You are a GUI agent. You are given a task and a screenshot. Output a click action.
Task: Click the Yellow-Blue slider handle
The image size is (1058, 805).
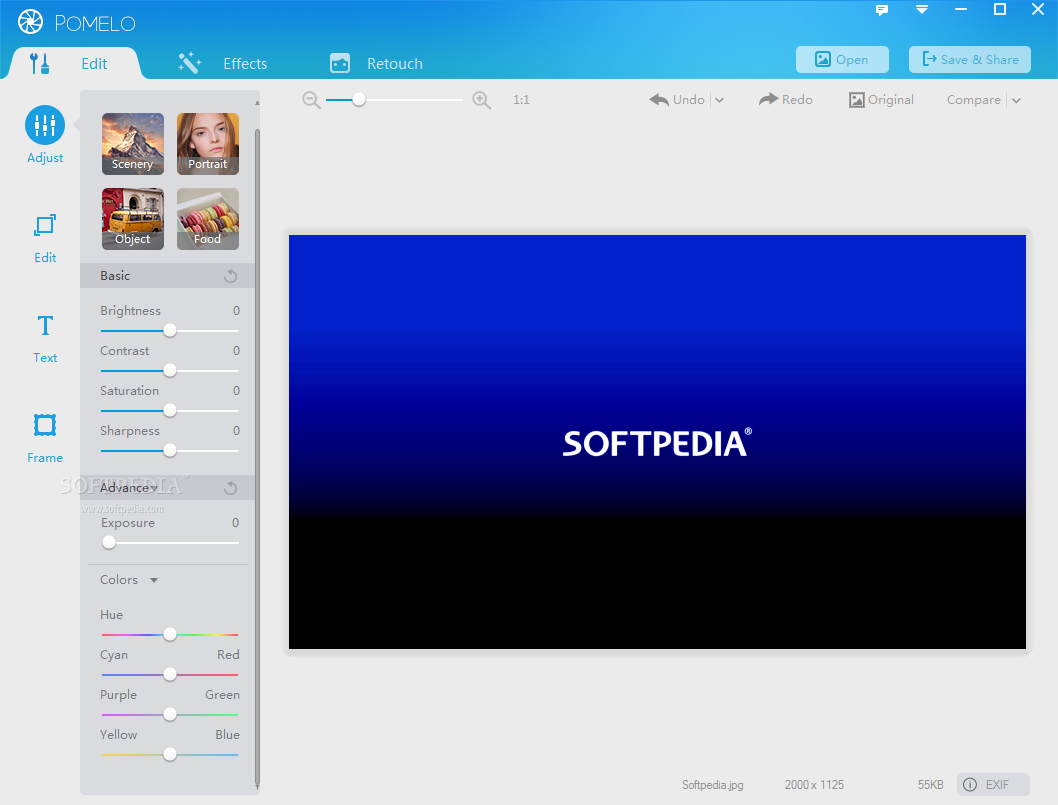pyautogui.click(x=170, y=754)
